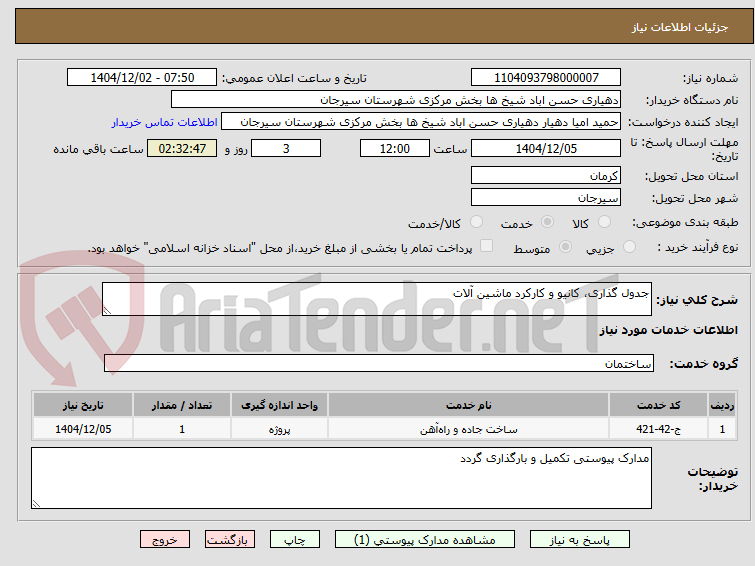Click the quantity cell 1 beside پروژه
Image resolution: width=755 pixels, height=566 pixels.
coord(182,429)
